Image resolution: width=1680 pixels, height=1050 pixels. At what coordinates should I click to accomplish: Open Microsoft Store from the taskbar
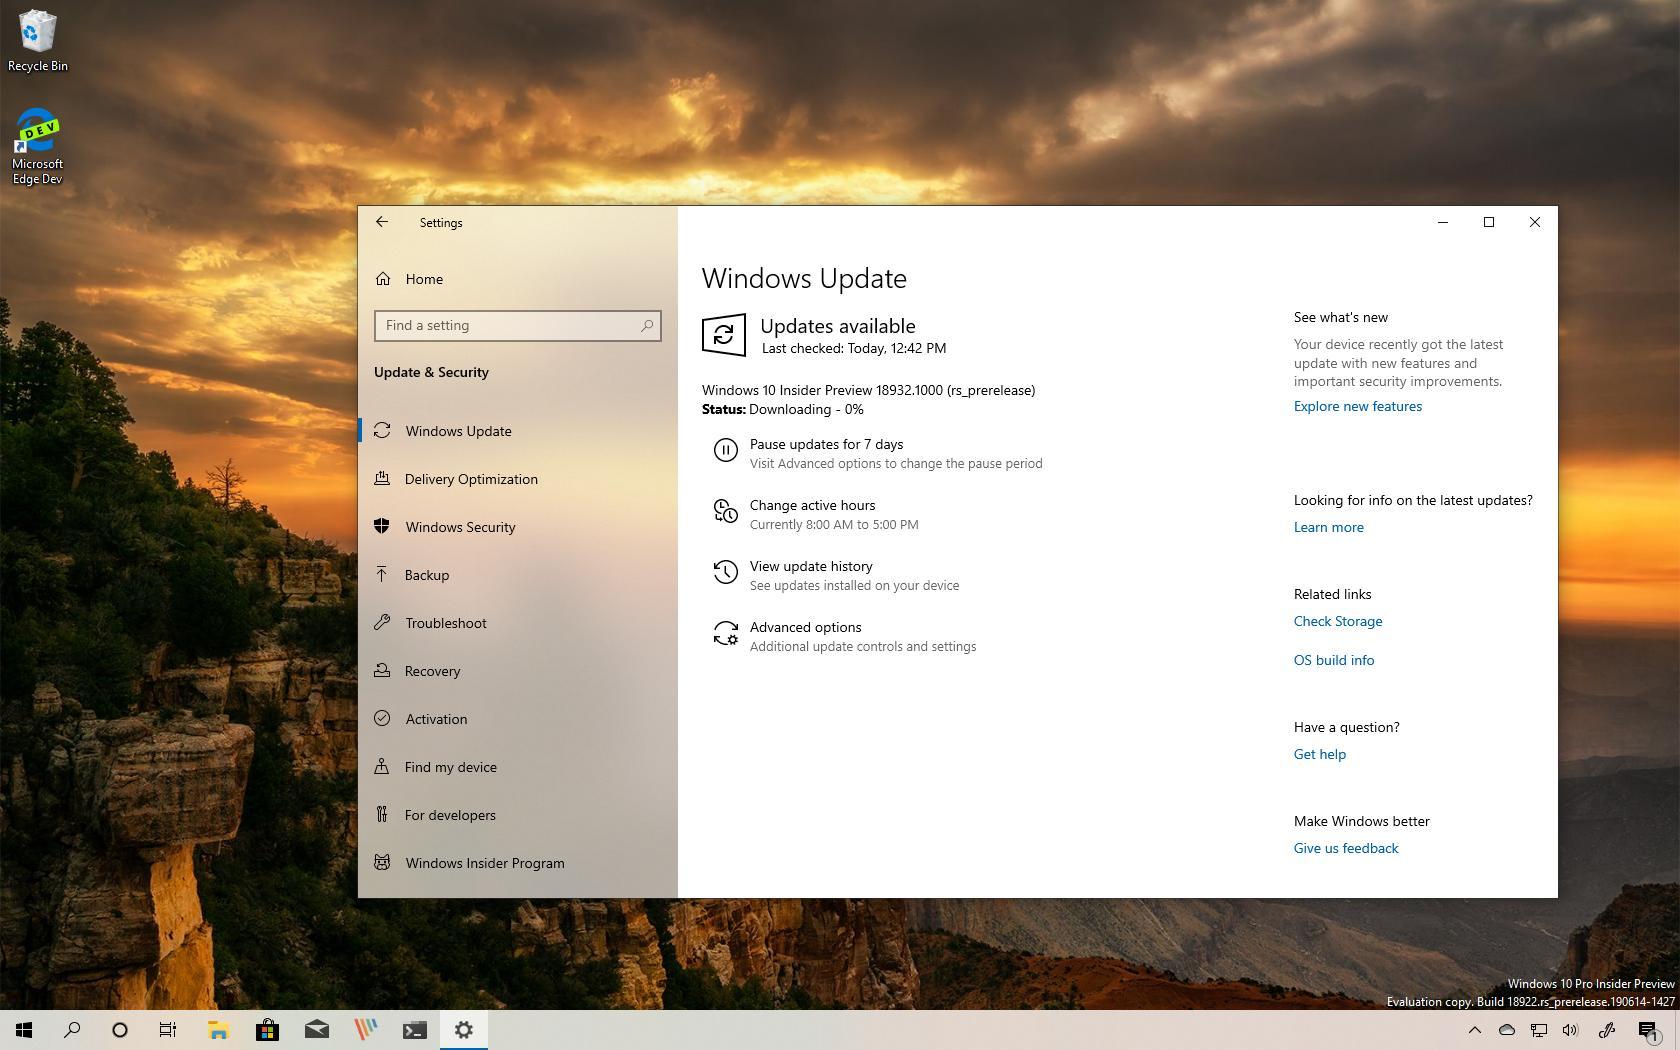click(267, 1030)
